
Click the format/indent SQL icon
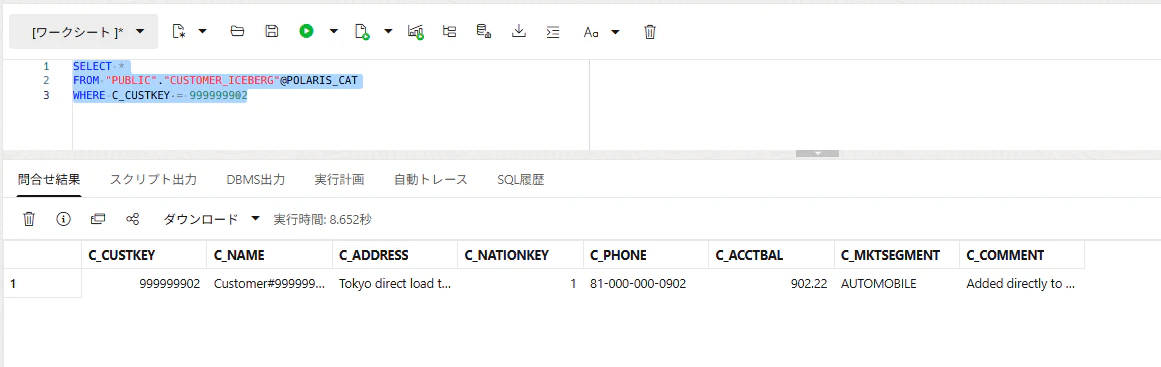click(x=553, y=31)
